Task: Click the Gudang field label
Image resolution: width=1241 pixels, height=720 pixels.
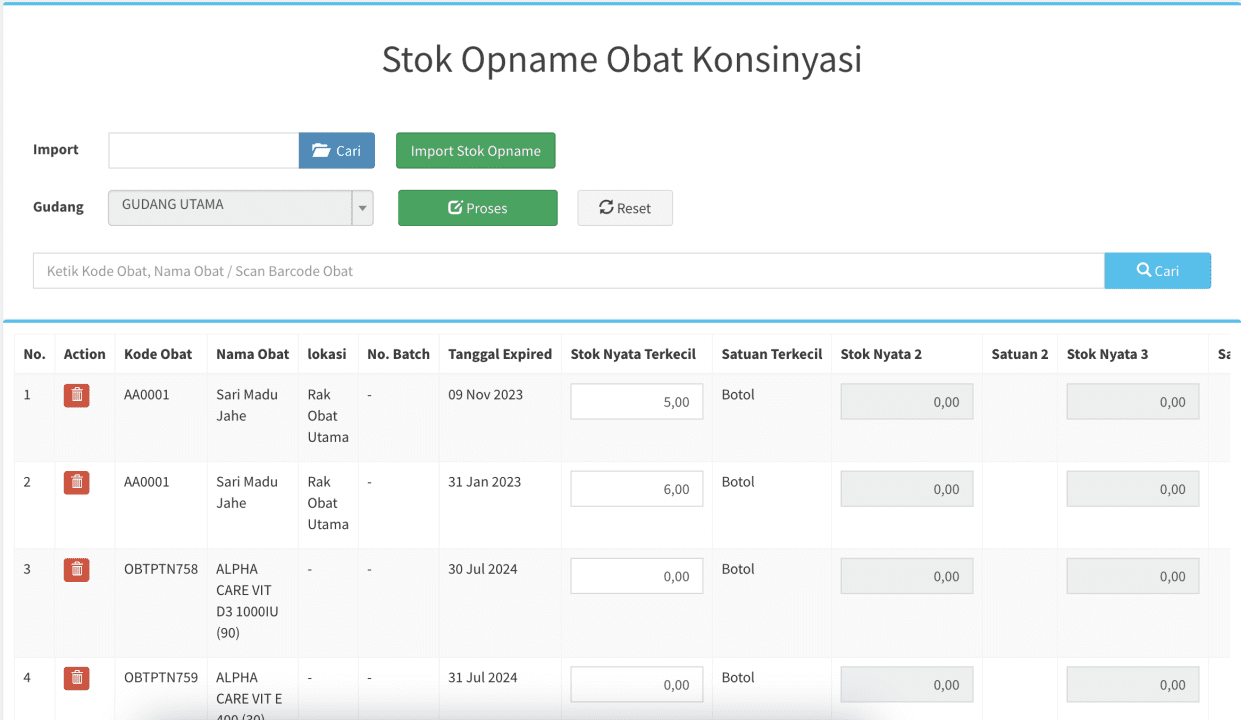Action: click(x=58, y=207)
